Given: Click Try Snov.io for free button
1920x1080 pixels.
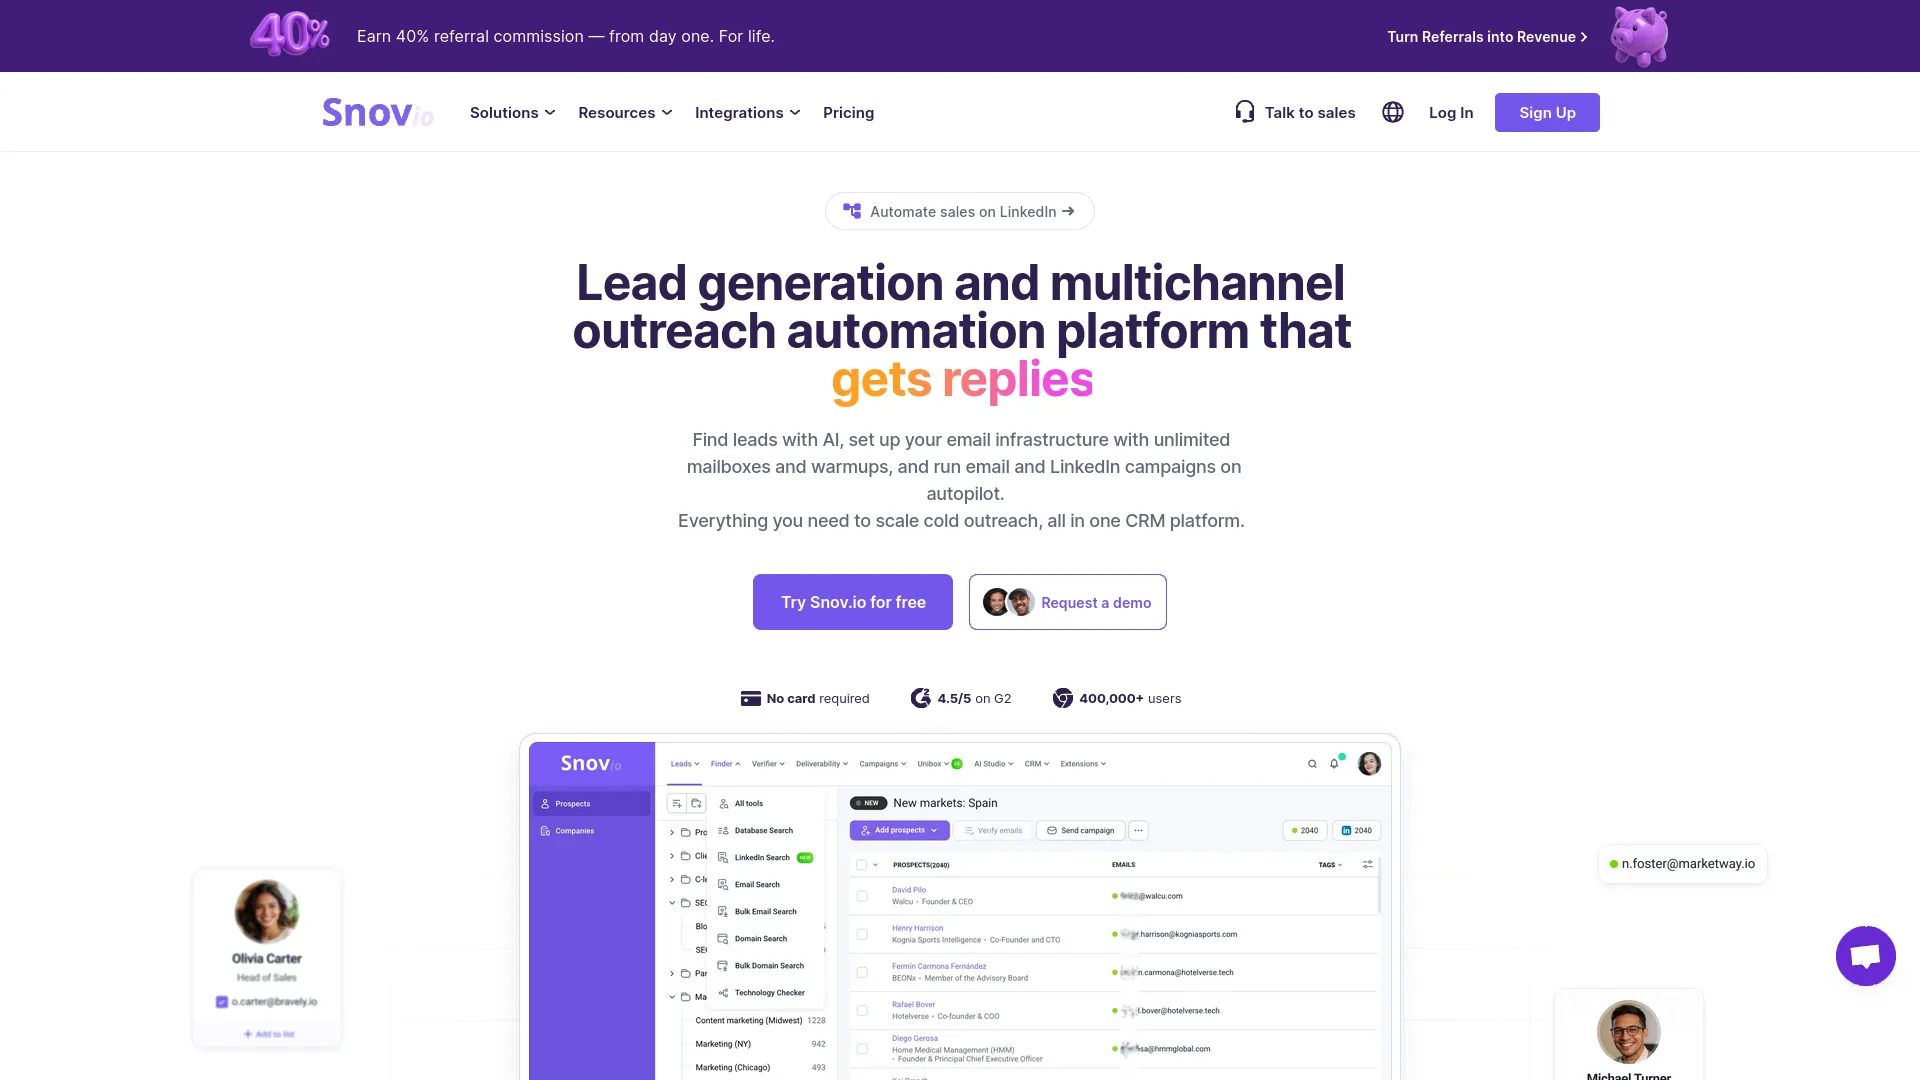Looking at the screenshot, I should [x=853, y=602].
